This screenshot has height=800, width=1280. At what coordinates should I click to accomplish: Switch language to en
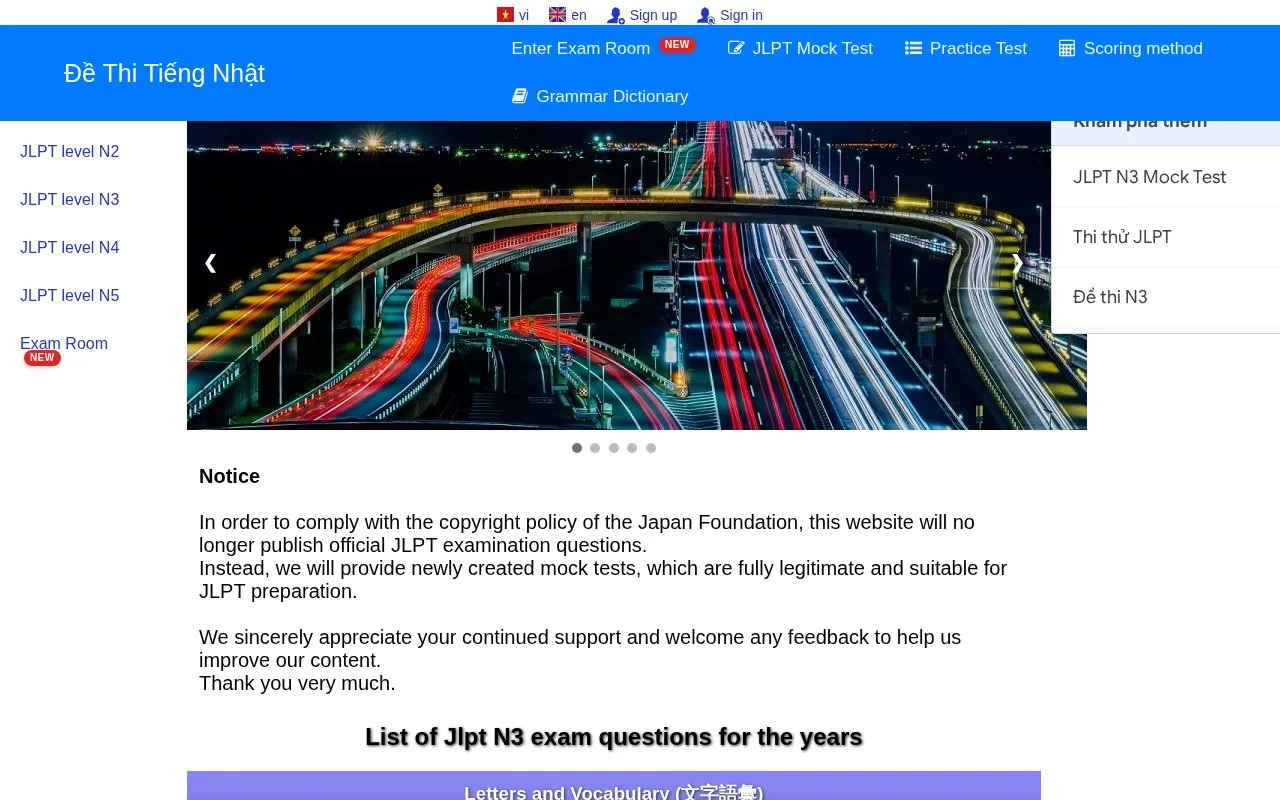coord(568,15)
